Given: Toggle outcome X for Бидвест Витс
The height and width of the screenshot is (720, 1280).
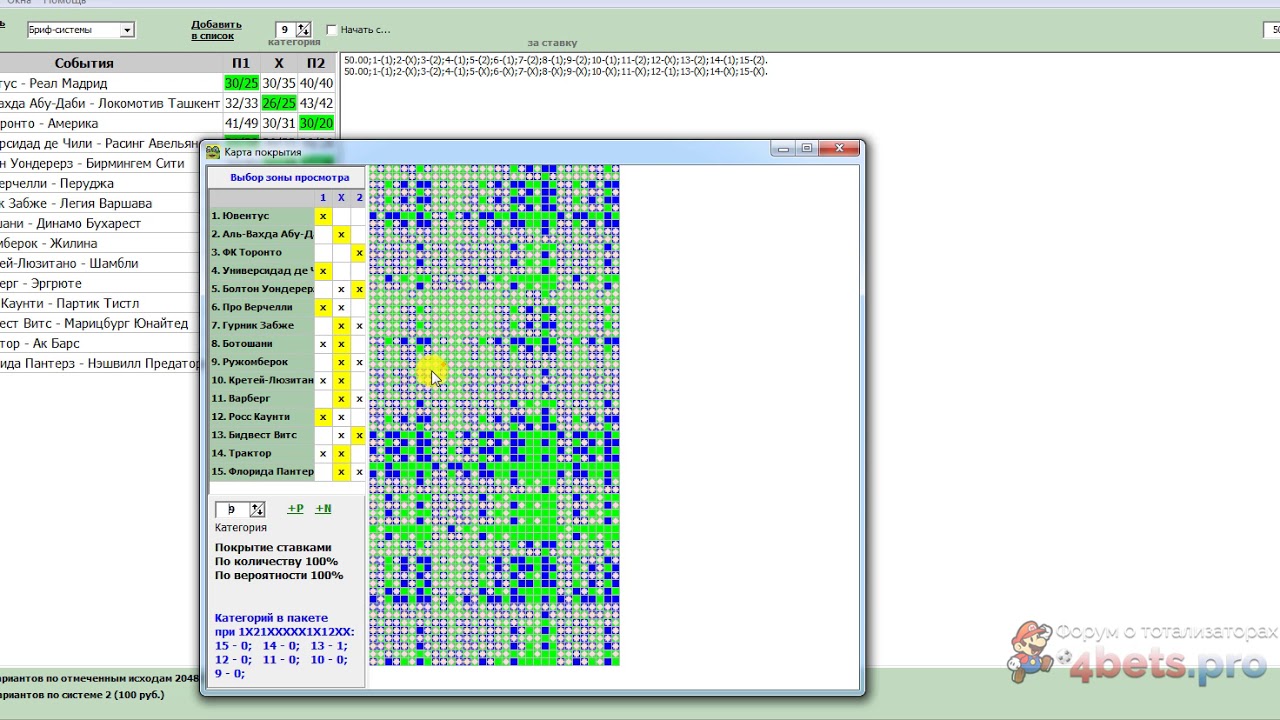Looking at the screenshot, I should point(341,435).
